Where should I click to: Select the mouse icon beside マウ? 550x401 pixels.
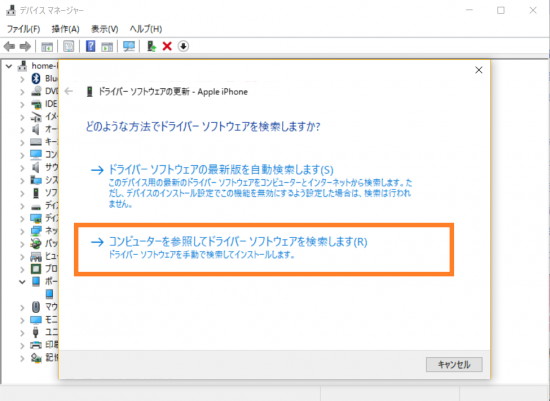click(x=36, y=307)
